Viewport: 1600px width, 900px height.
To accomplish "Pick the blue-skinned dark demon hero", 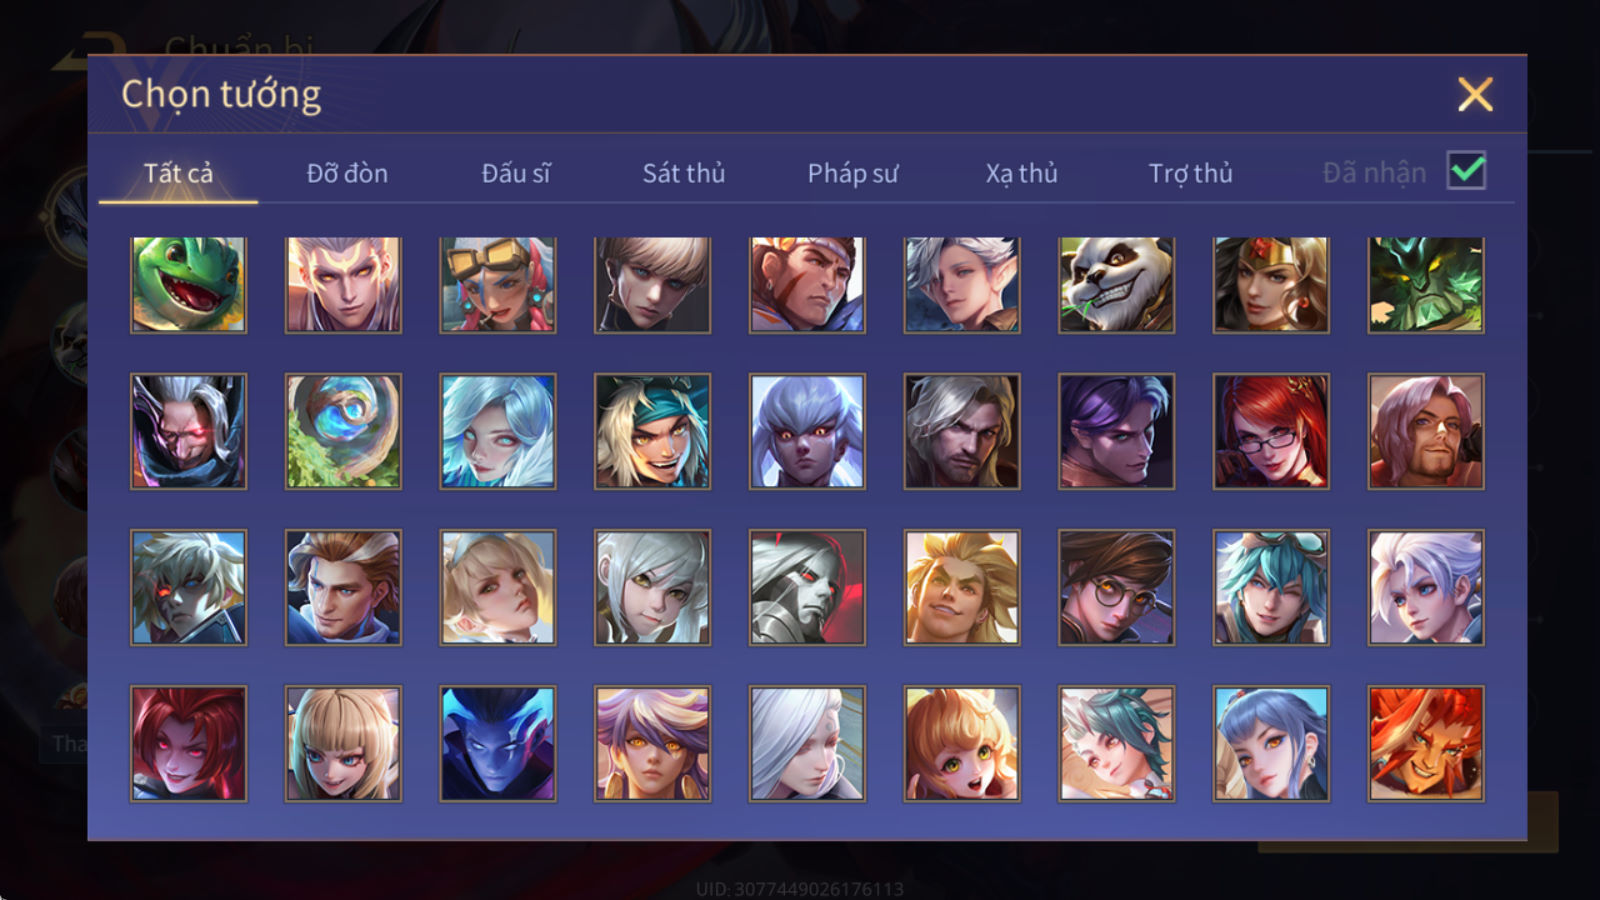I will pos(498,743).
